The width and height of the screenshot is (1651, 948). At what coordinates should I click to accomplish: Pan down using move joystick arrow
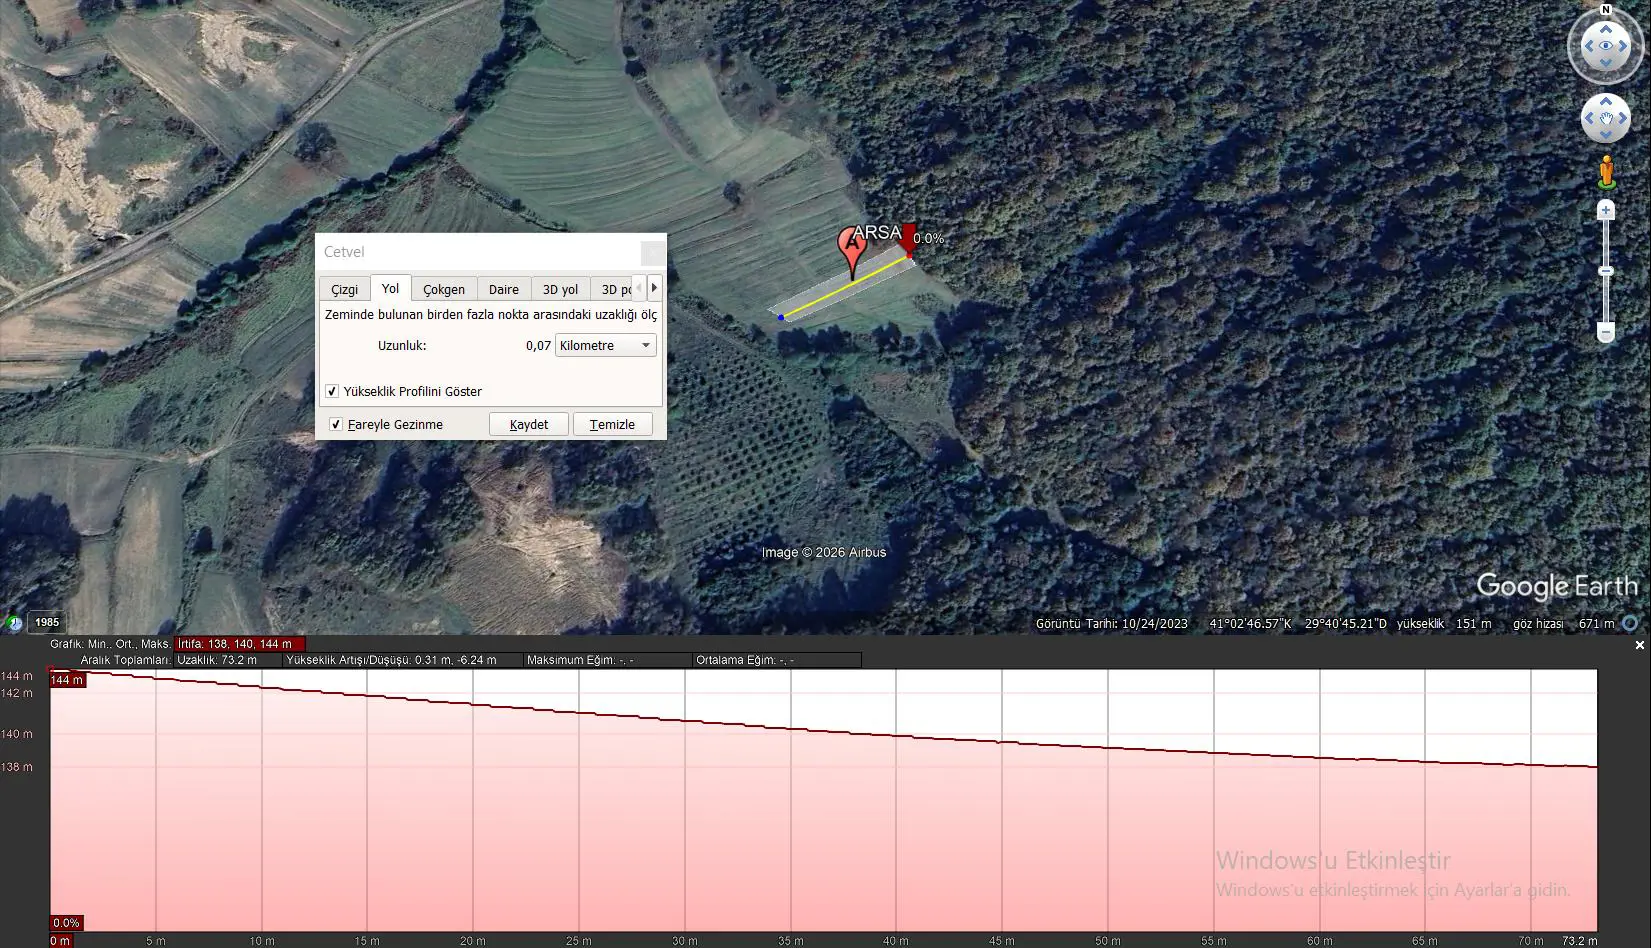coord(1606,135)
